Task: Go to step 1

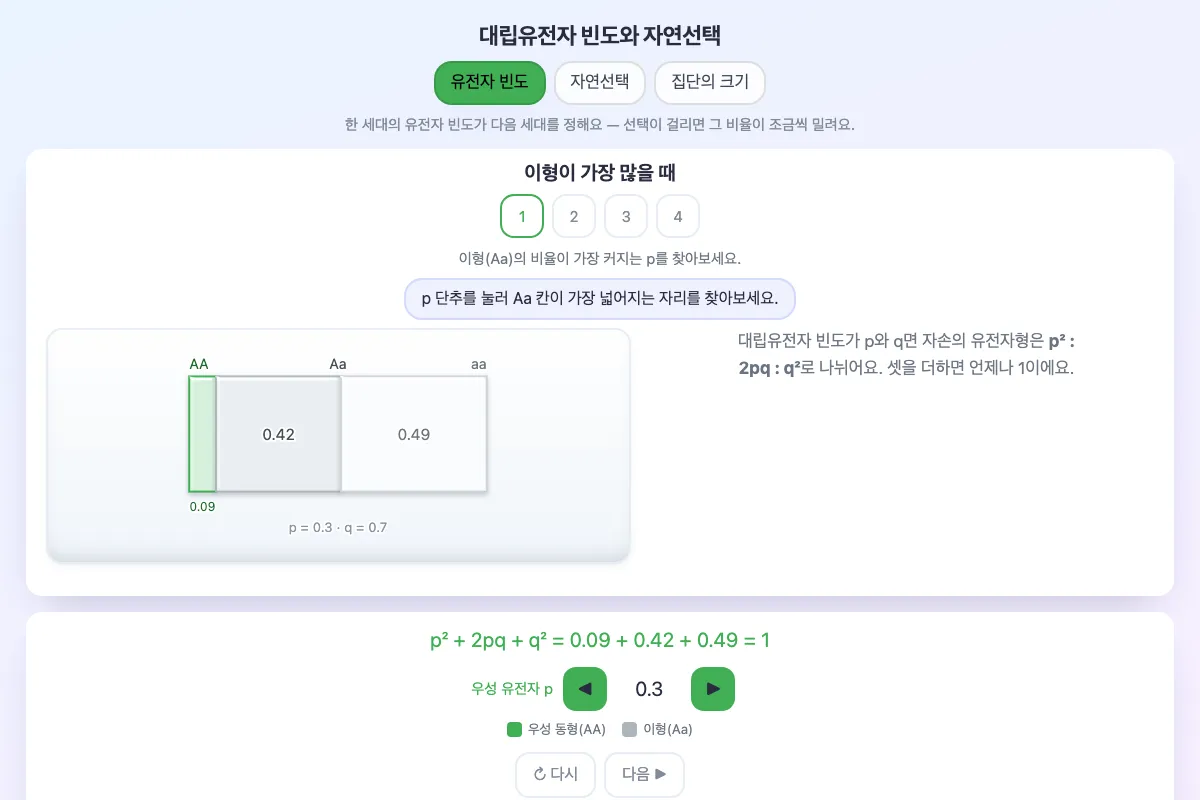Action: pos(522,216)
